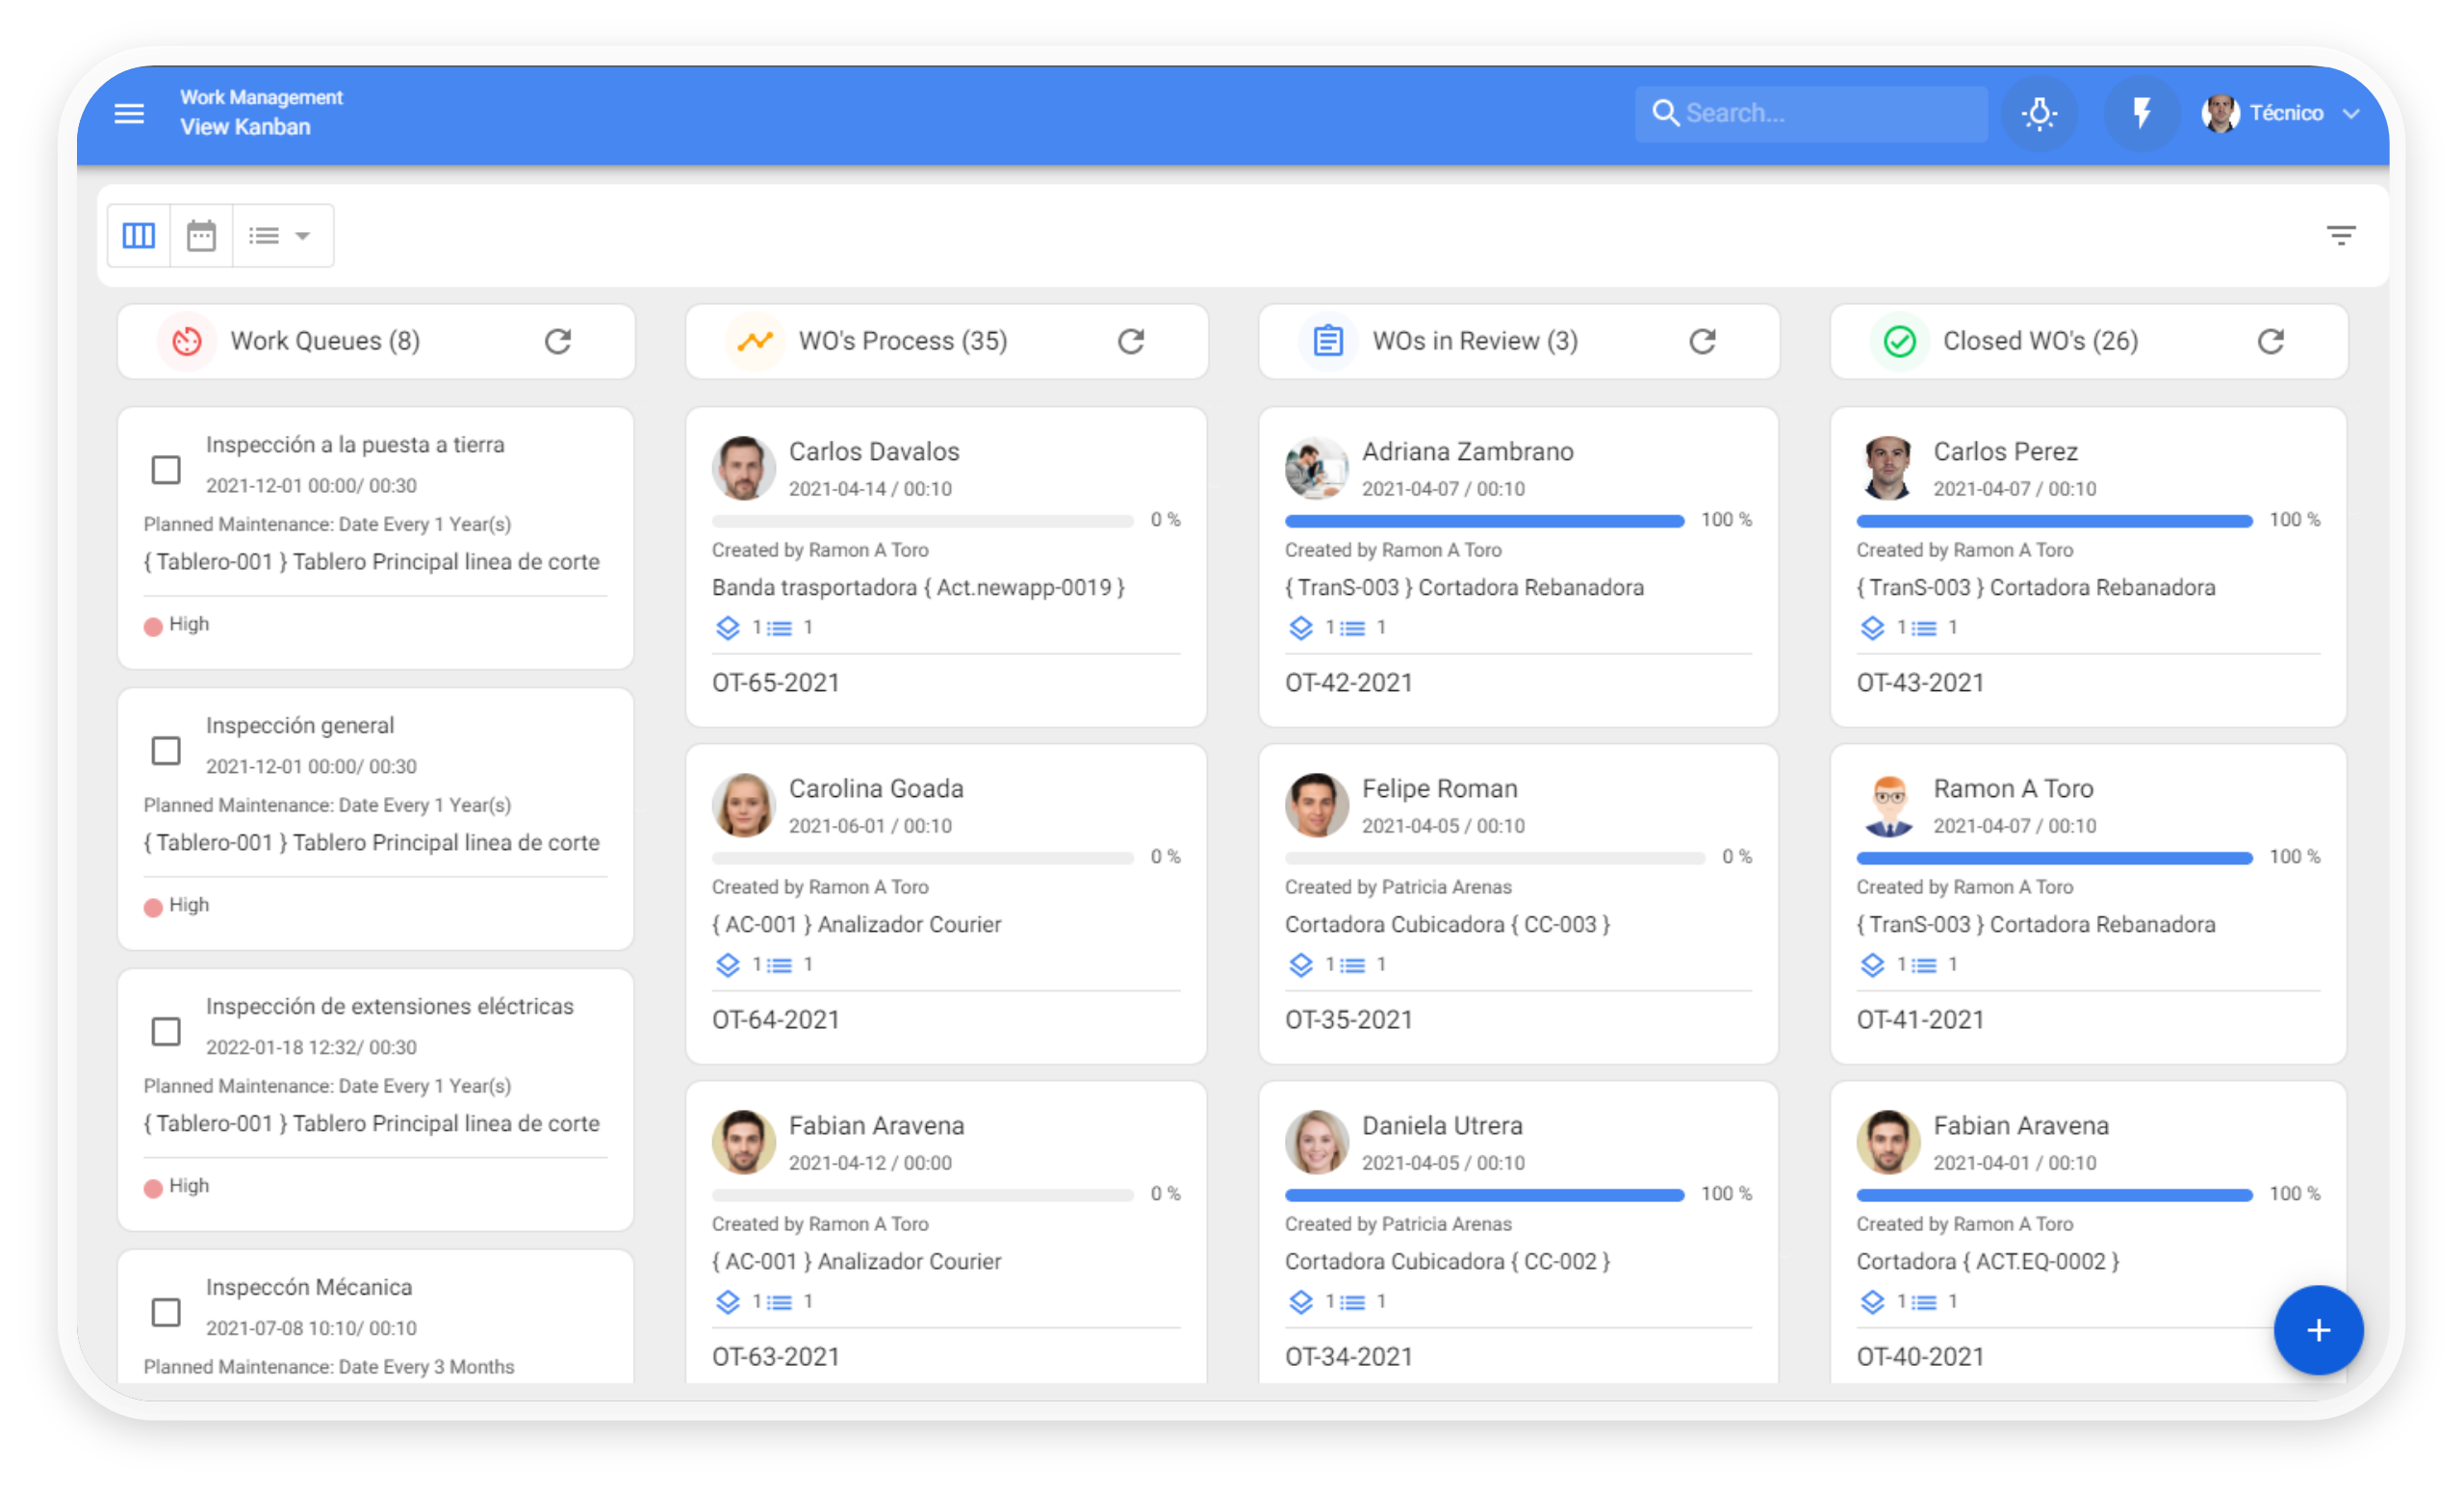Switch to Kanban column view icon
The width and height of the screenshot is (2464, 1490).
[139, 236]
